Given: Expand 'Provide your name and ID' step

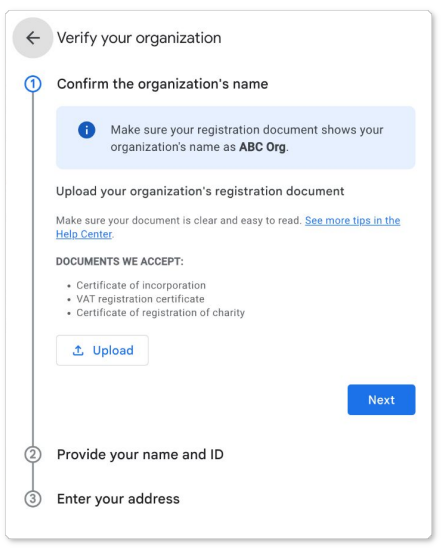Looking at the screenshot, I should coord(140,454).
